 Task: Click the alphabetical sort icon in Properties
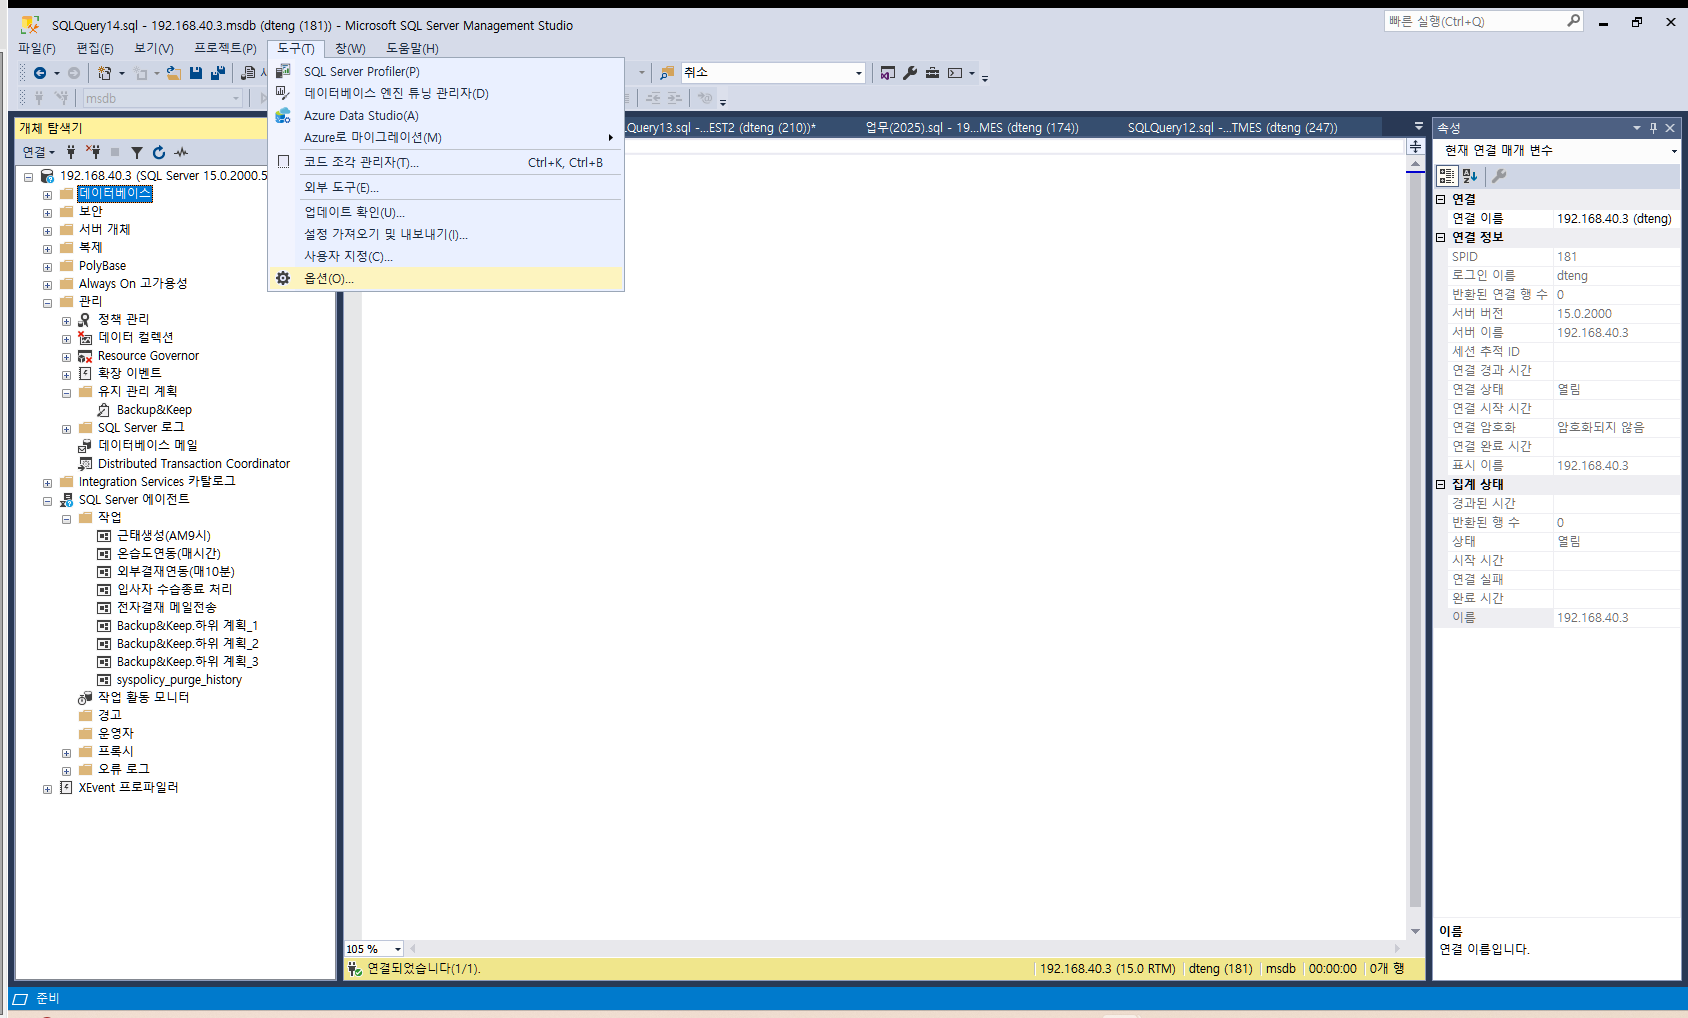(1469, 176)
